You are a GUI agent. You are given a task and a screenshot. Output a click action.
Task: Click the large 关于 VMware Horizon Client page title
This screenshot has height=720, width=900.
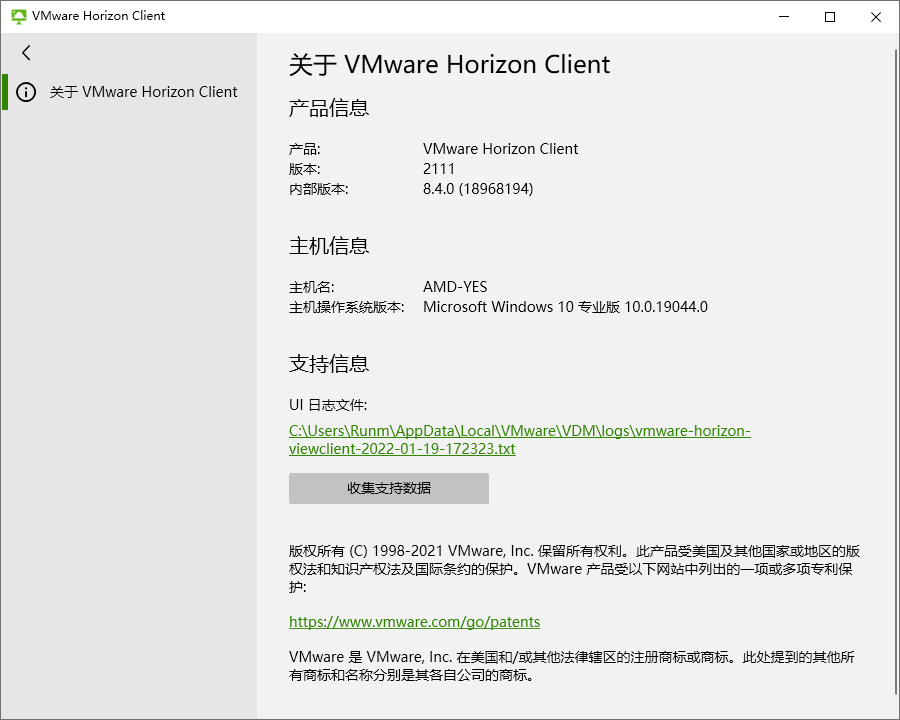coord(449,64)
